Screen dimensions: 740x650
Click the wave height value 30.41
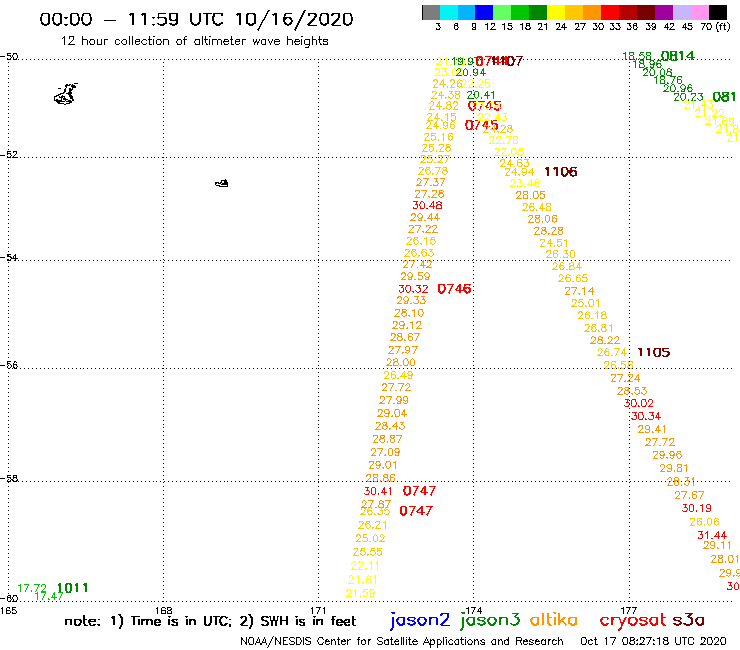[378, 491]
